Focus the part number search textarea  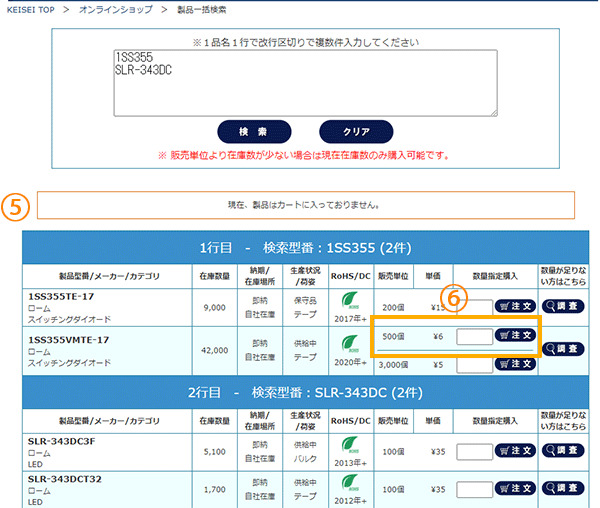tap(305, 83)
